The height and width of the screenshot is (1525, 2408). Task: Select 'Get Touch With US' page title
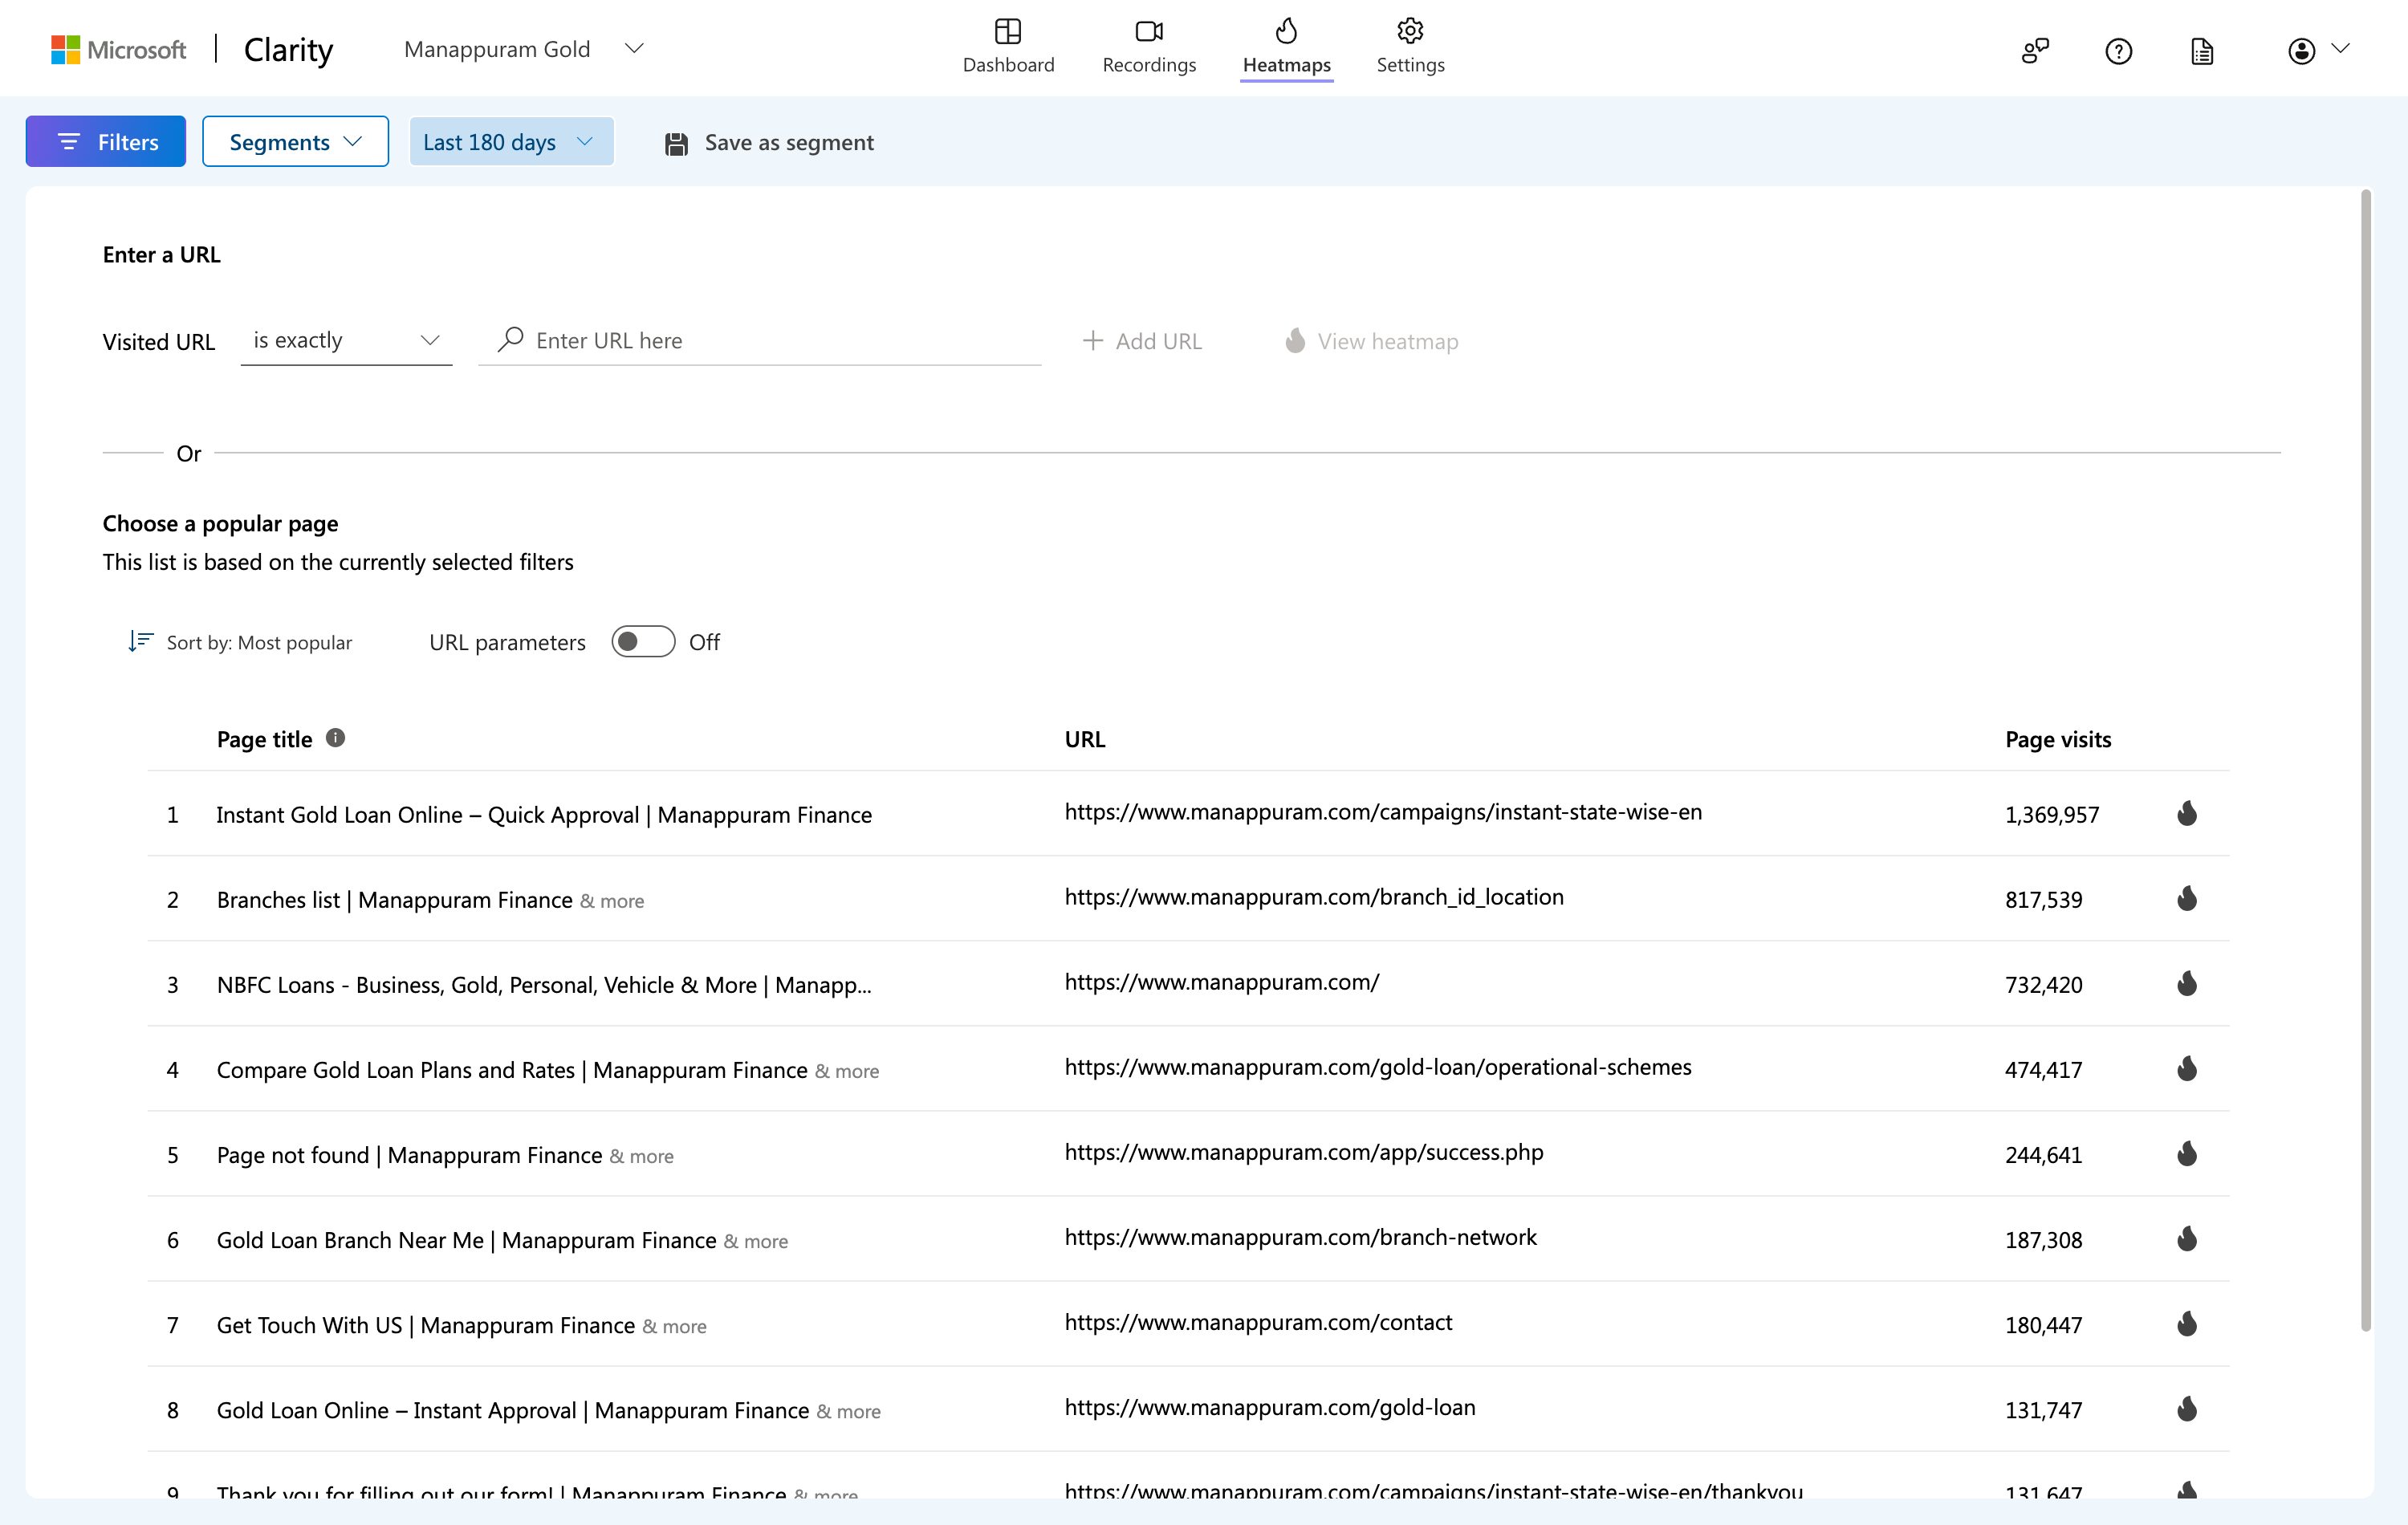click(x=425, y=1325)
